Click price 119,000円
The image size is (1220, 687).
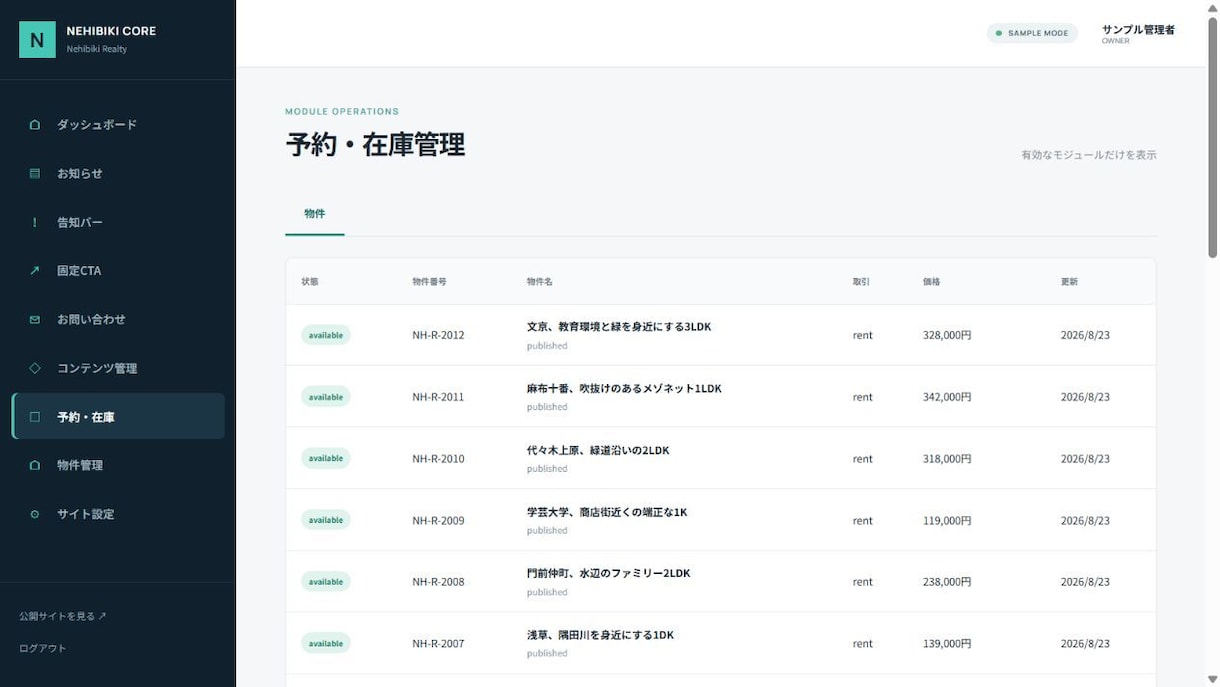947,520
